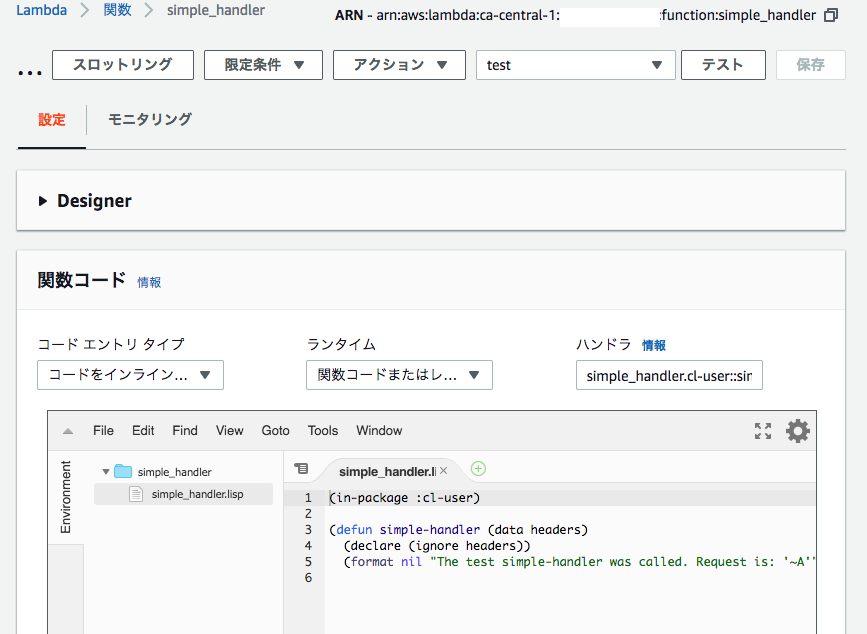Image resolution: width=867 pixels, height=634 pixels.
Task: Open the editor settings gear
Action: 797,431
